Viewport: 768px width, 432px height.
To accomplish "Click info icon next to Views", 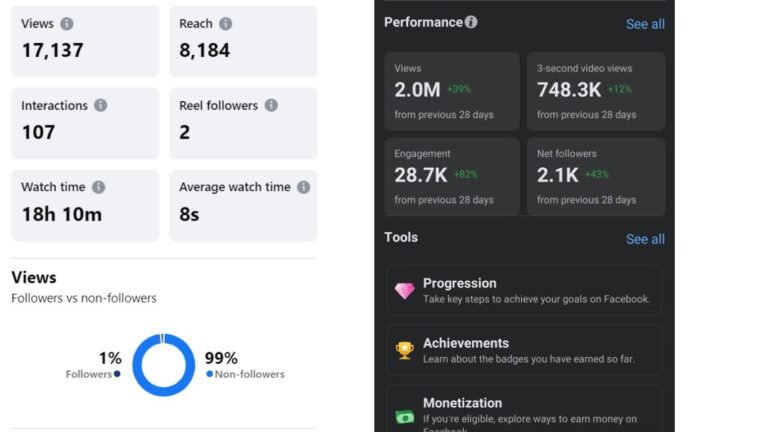I will [x=67, y=23].
